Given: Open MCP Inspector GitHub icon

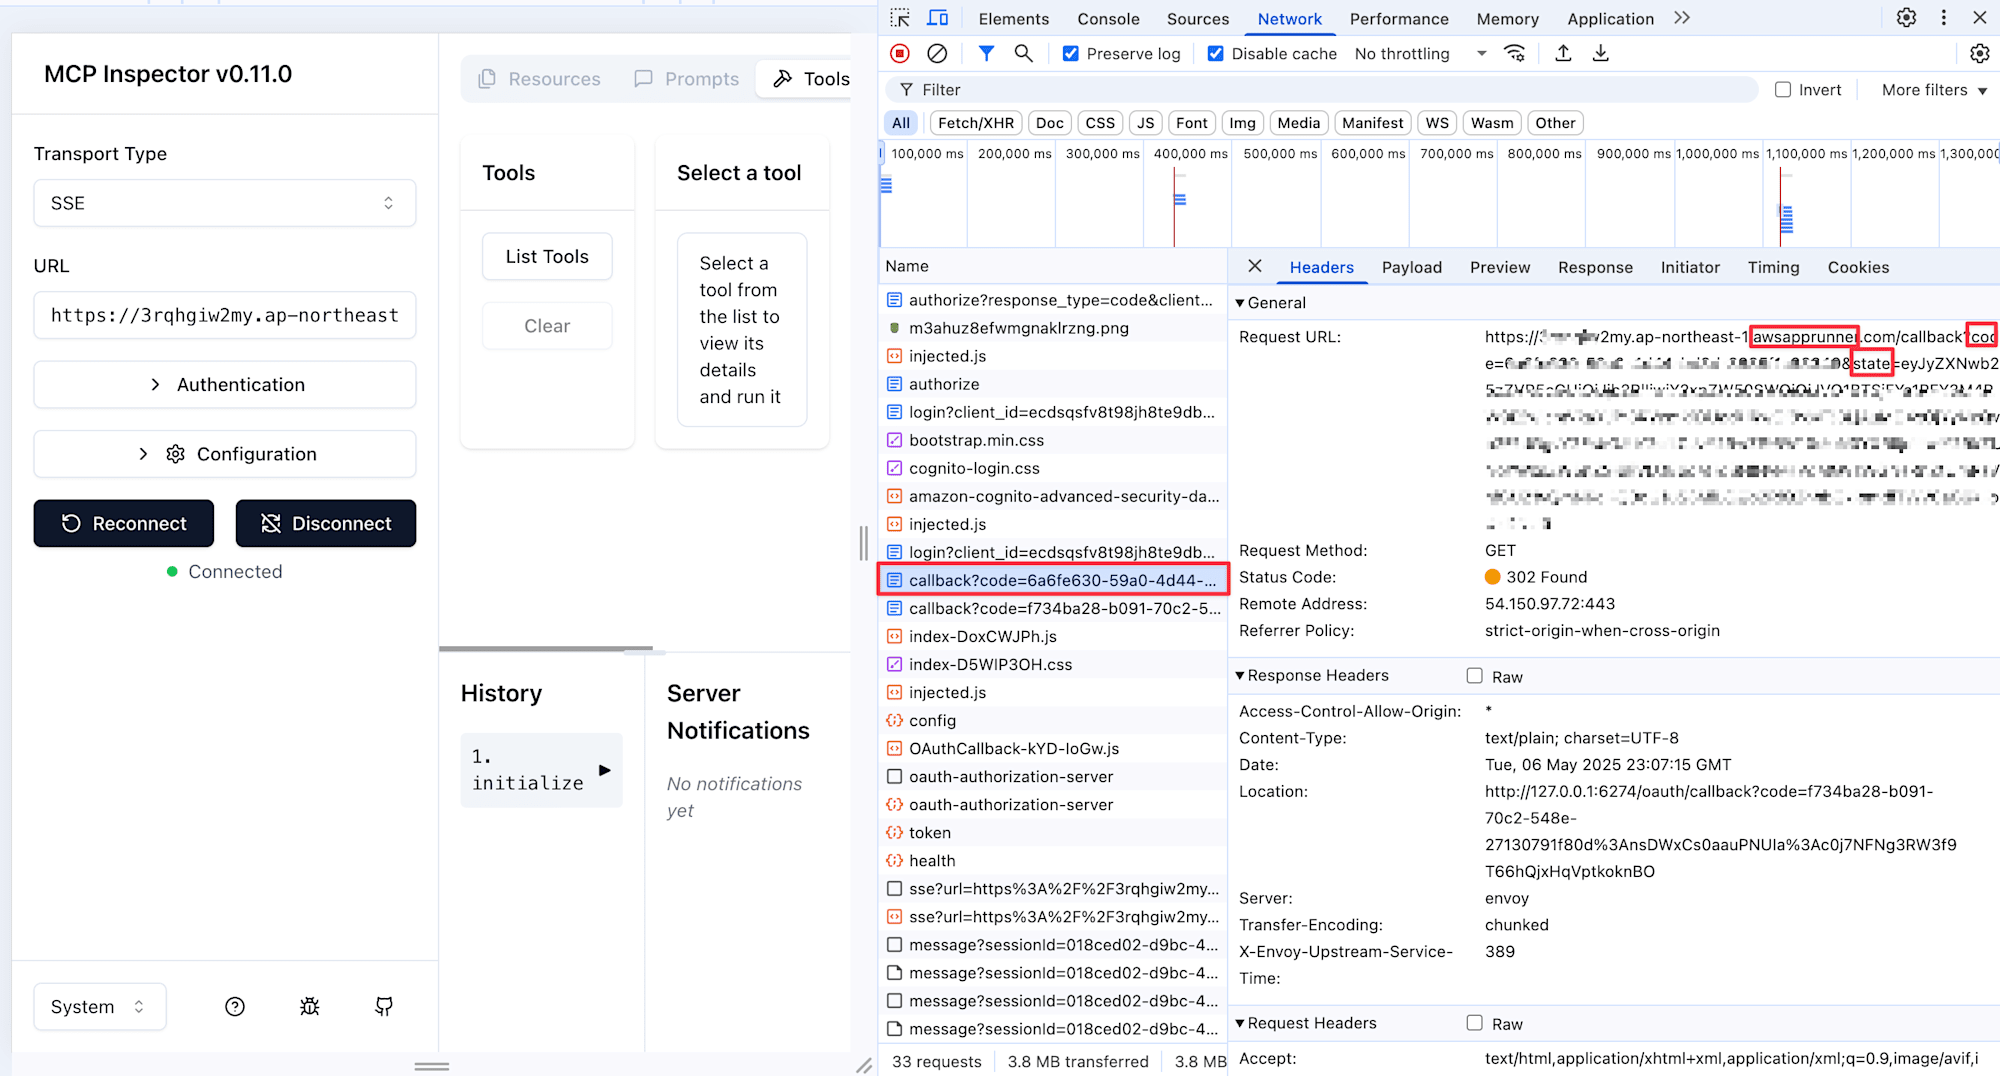Looking at the screenshot, I should 384,1007.
